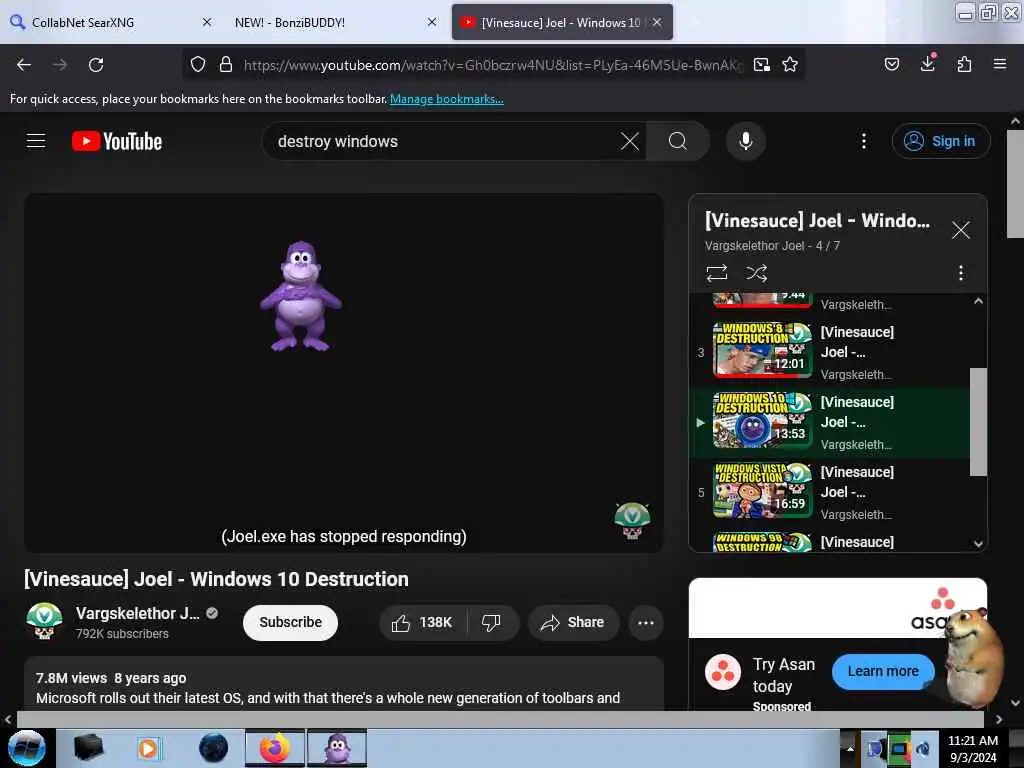
Task: Click in the YouTube search field
Action: pos(444,141)
